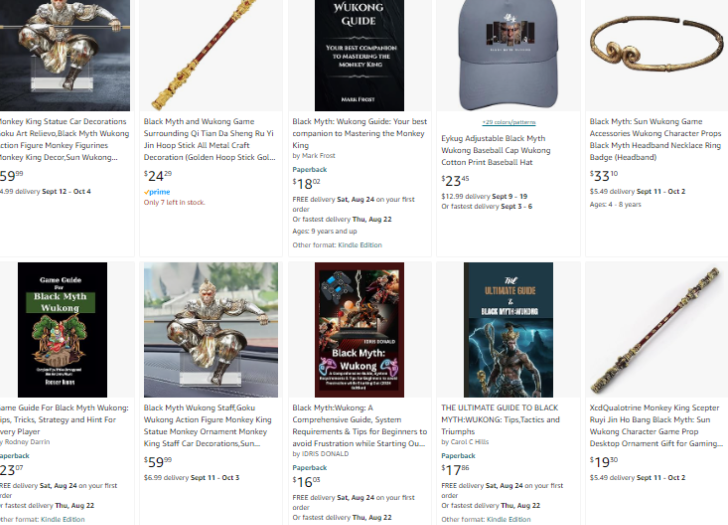Open the Wukong baseball cap image
The width and height of the screenshot is (728, 525).
(x=508, y=55)
